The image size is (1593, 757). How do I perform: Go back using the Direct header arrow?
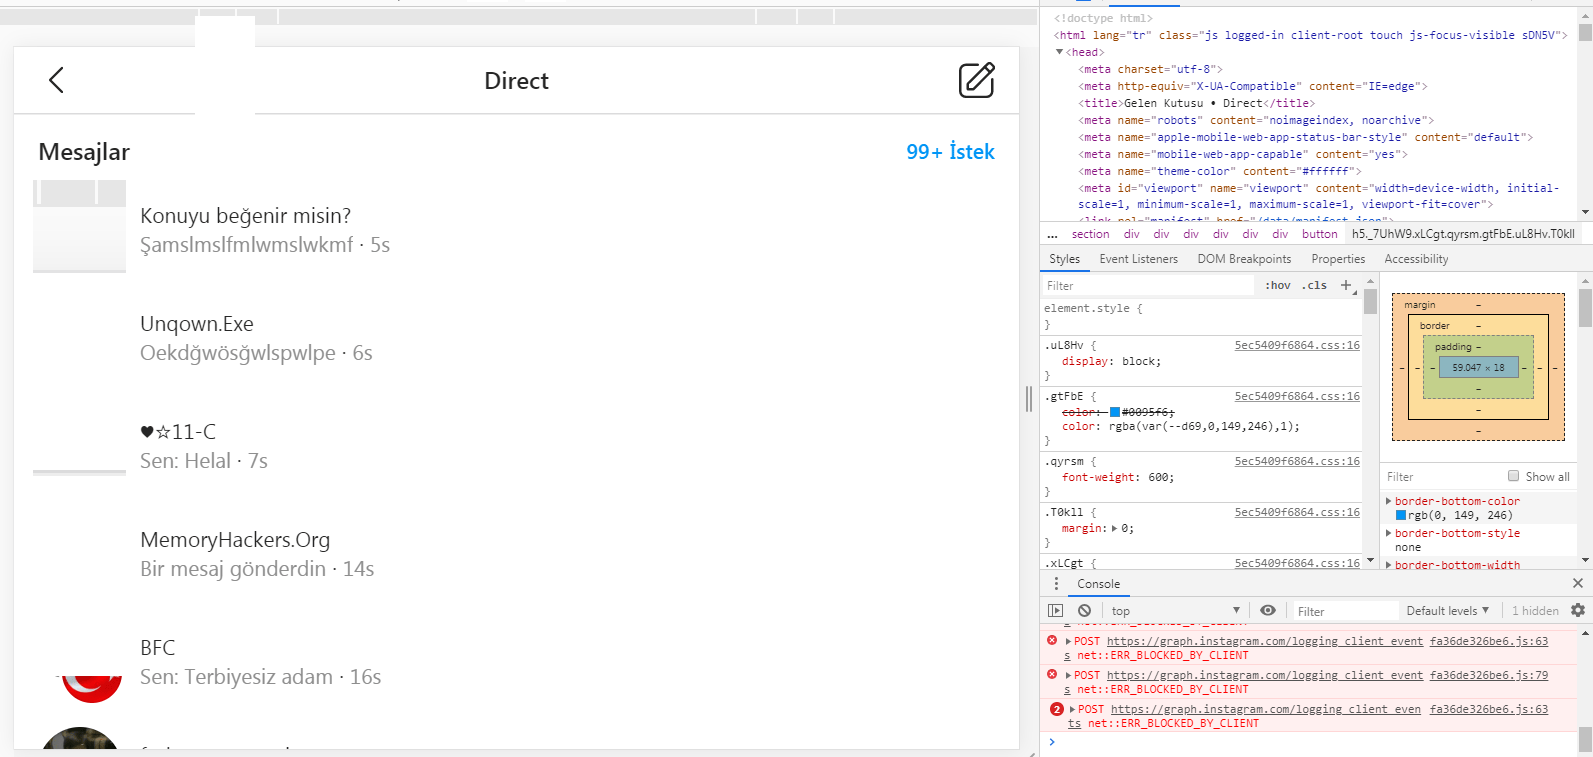[x=56, y=80]
